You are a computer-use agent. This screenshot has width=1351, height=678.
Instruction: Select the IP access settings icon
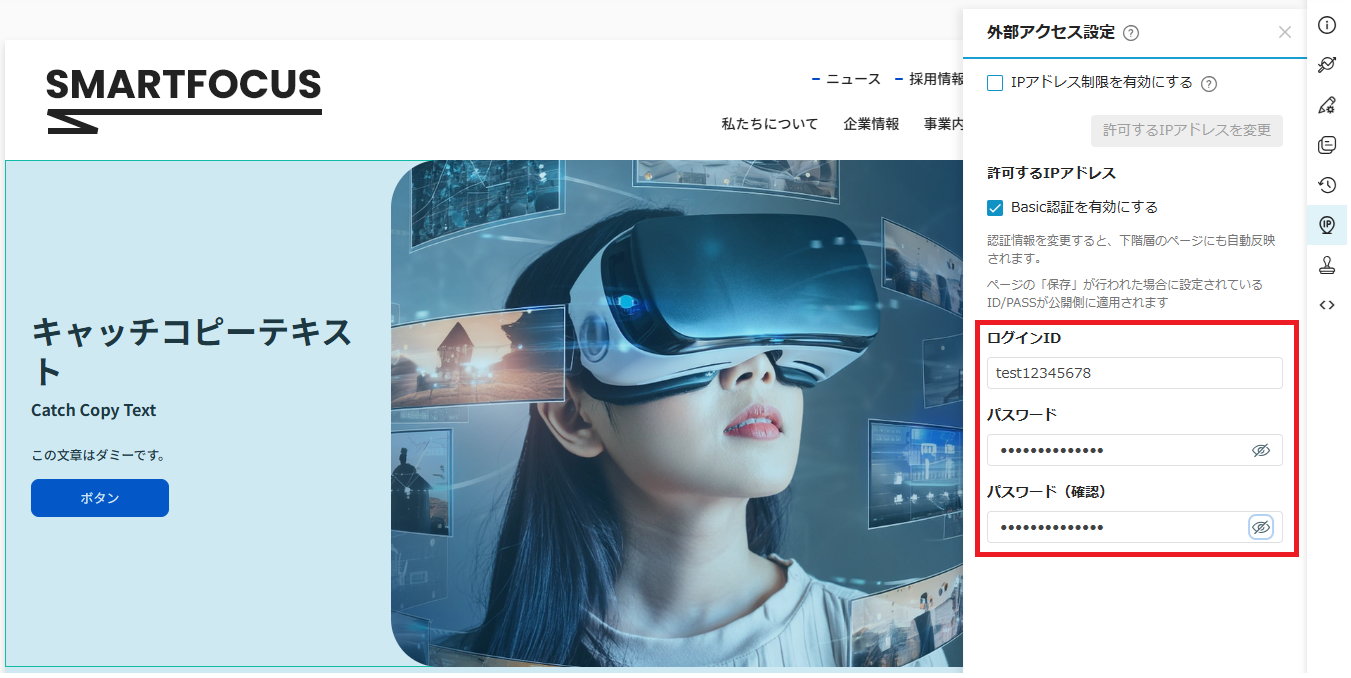point(1327,225)
